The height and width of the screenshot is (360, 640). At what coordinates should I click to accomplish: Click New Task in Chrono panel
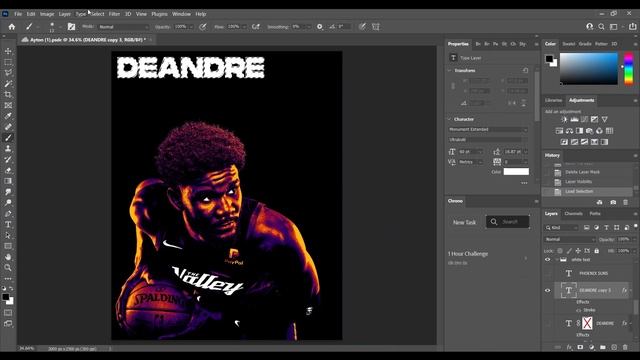pos(464,222)
